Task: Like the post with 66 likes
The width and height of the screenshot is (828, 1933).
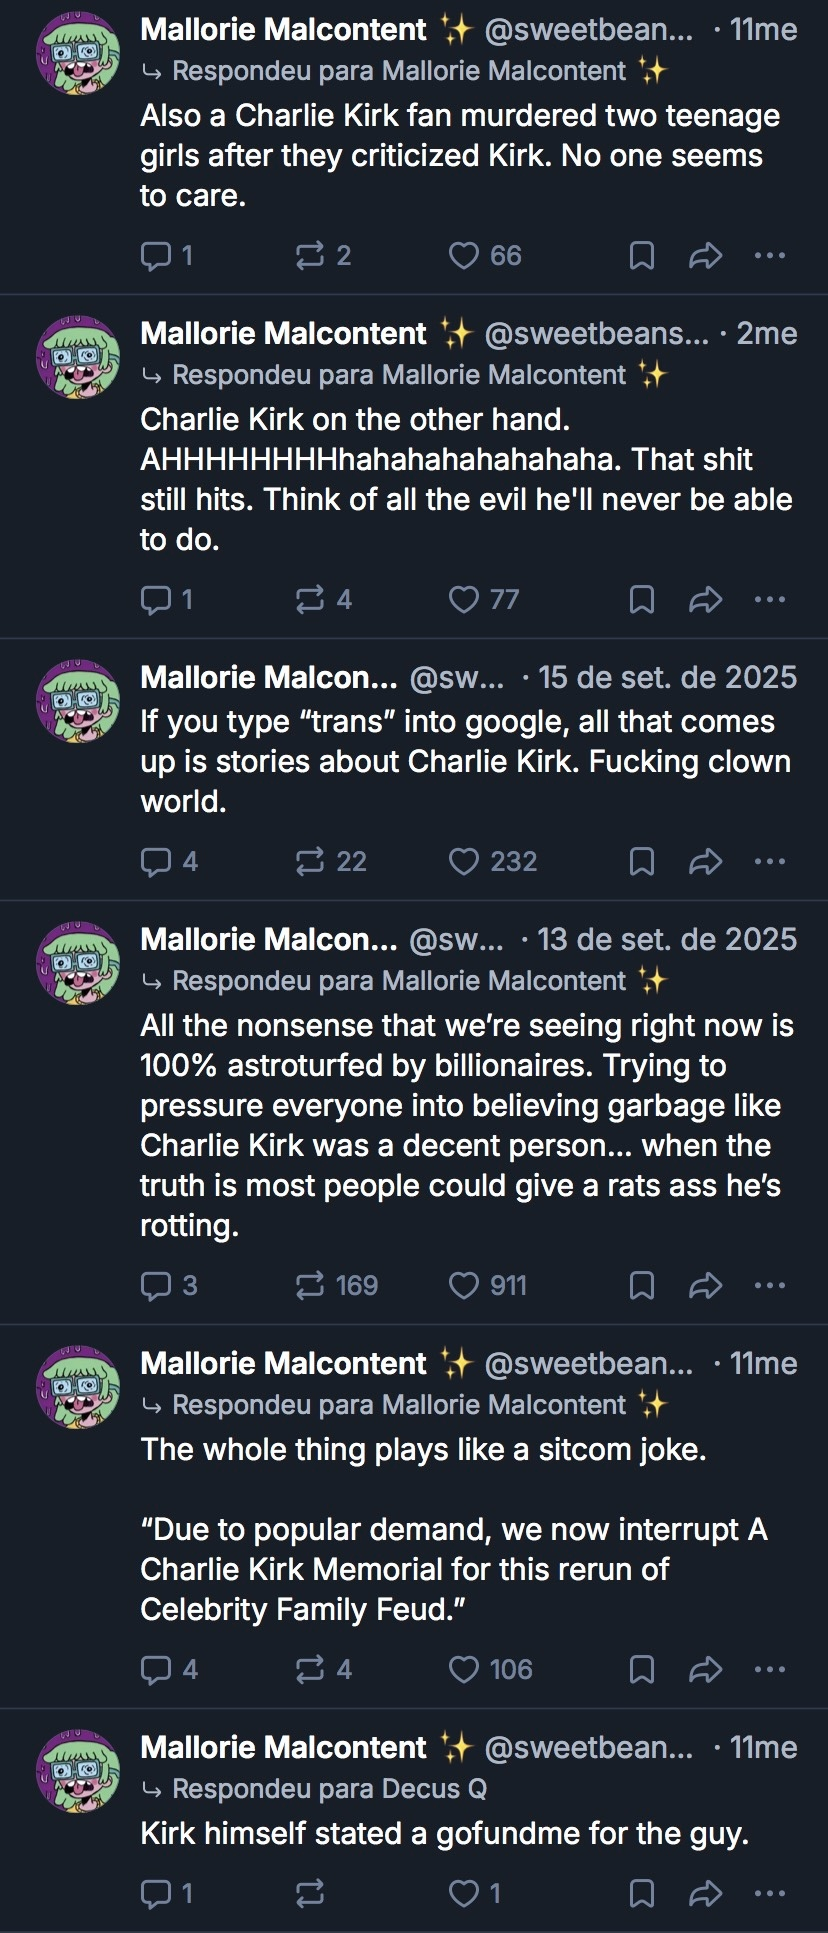Action: 485,256
